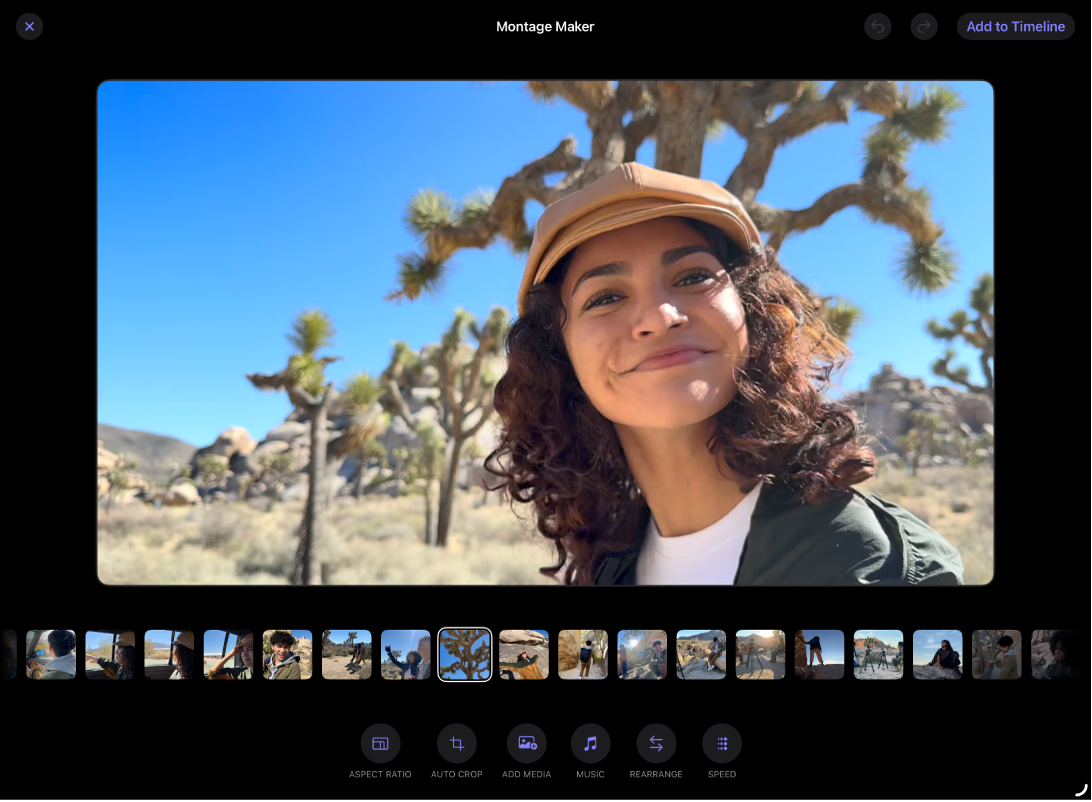Open the Music picker
The height and width of the screenshot is (802, 1092).
click(590, 744)
